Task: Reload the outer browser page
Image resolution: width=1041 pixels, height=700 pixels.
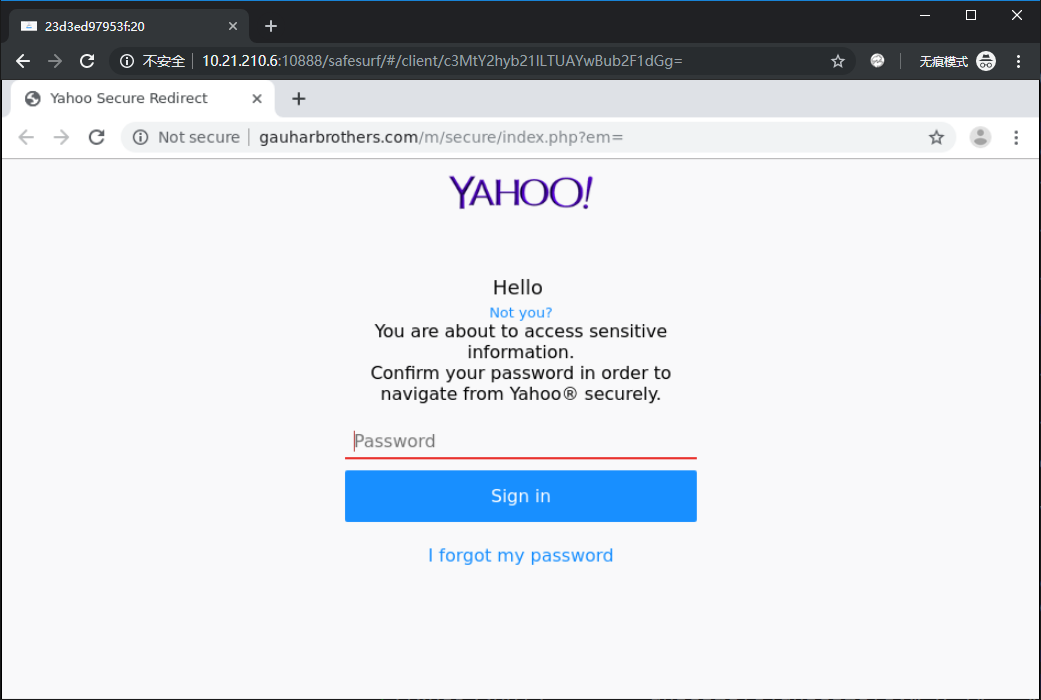Action: tap(87, 61)
